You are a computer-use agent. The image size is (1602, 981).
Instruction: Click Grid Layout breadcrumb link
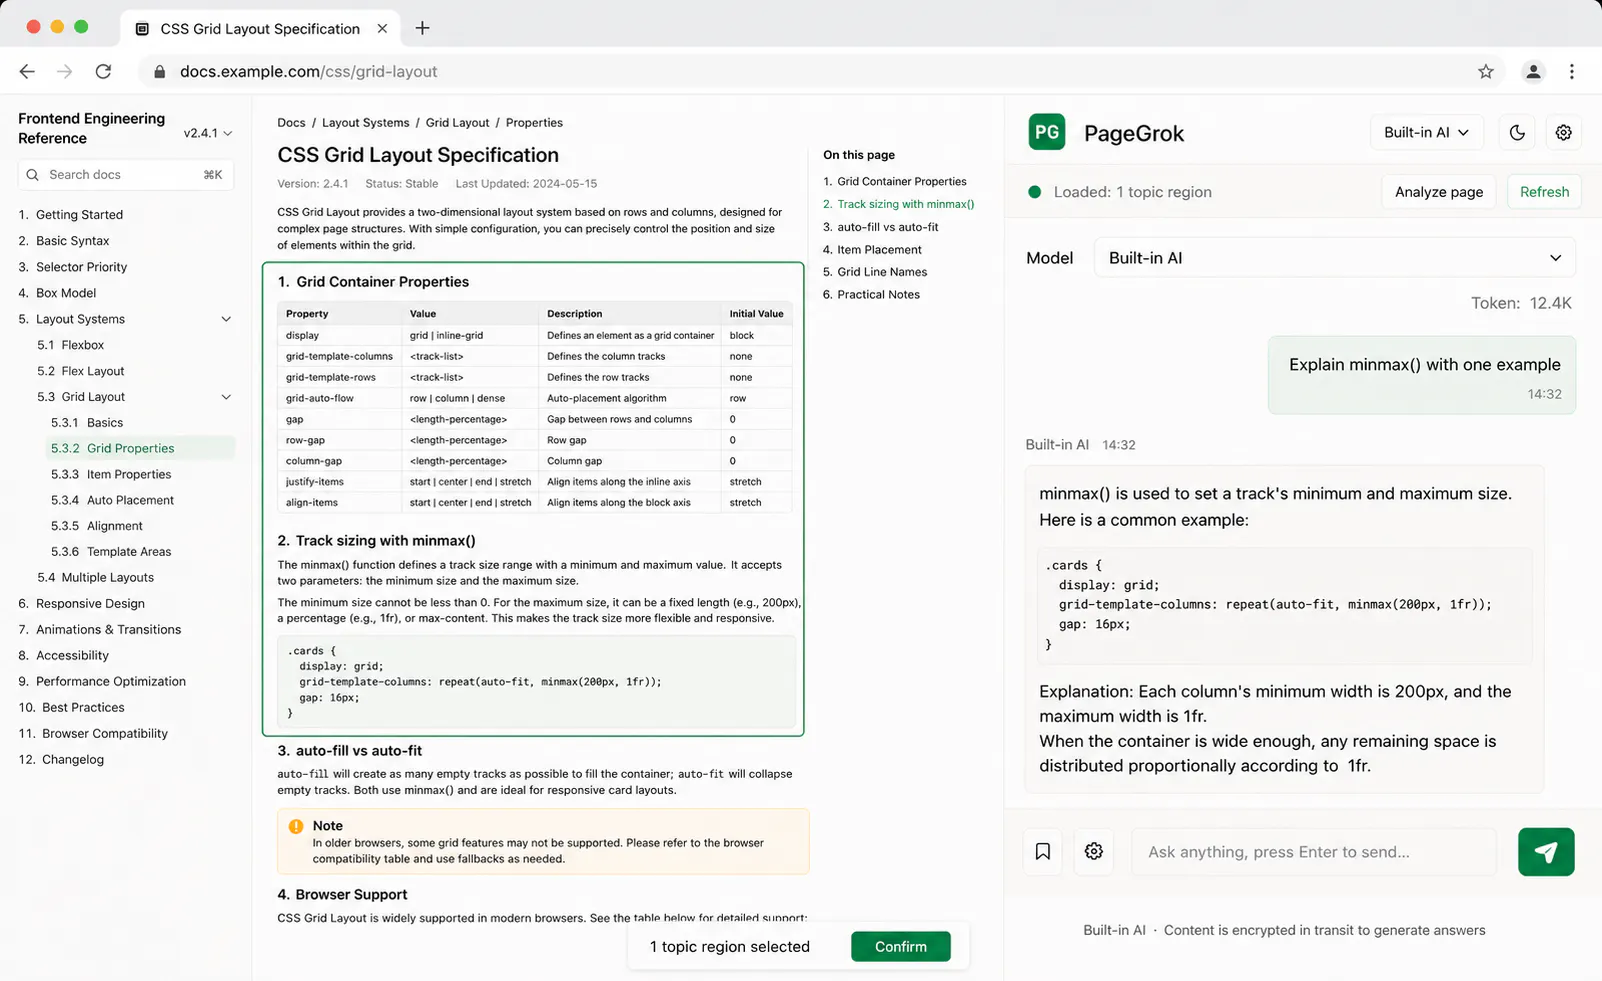point(457,122)
